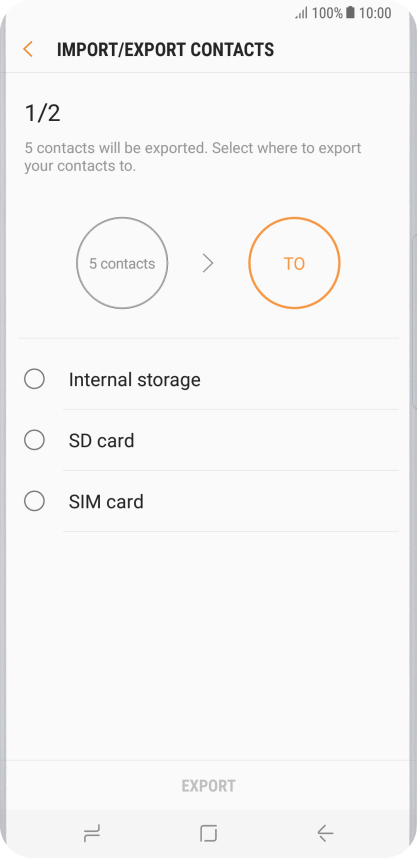Select the SD card radio button
The height and width of the screenshot is (858, 417).
click(34, 440)
